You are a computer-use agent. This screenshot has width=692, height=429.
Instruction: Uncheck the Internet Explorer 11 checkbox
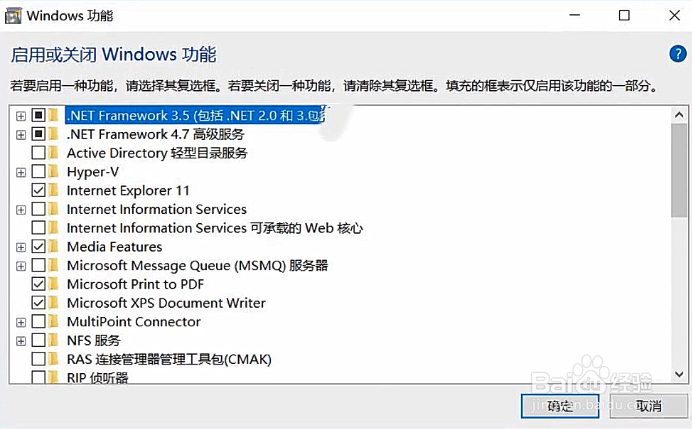[x=38, y=190]
